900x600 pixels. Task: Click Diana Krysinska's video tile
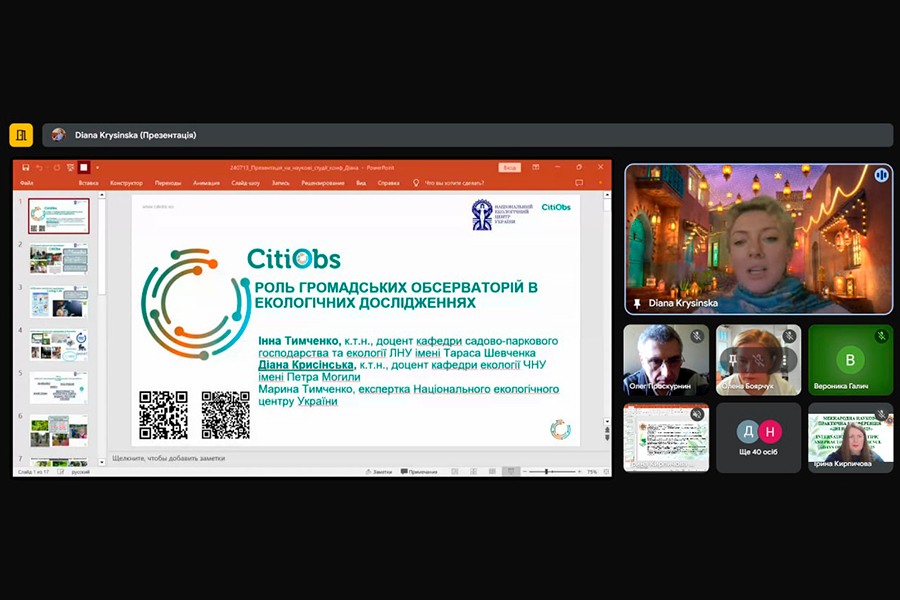[759, 239]
